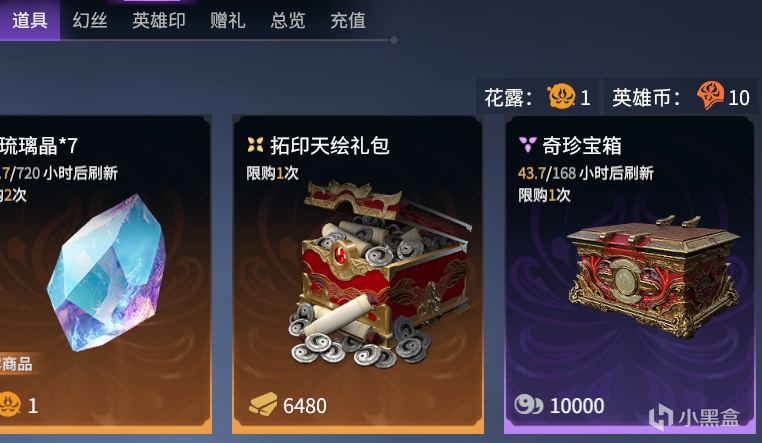Screen dimensions: 762x443
Task: Select the 英雄印 tab
Action: pos(159,20)
